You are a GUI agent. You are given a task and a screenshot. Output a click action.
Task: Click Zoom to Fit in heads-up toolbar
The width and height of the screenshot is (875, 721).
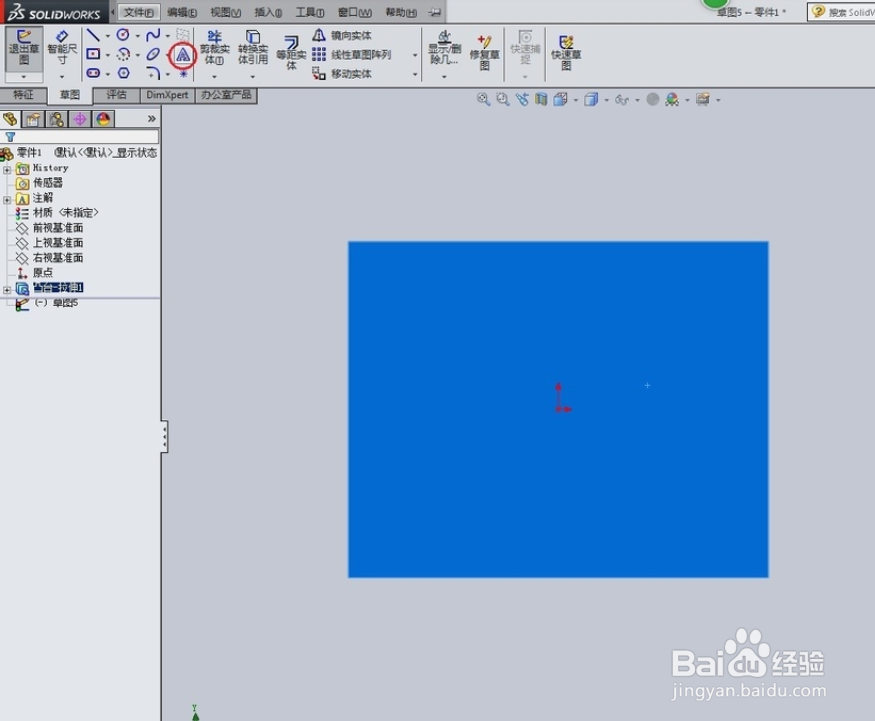(484, 99)
